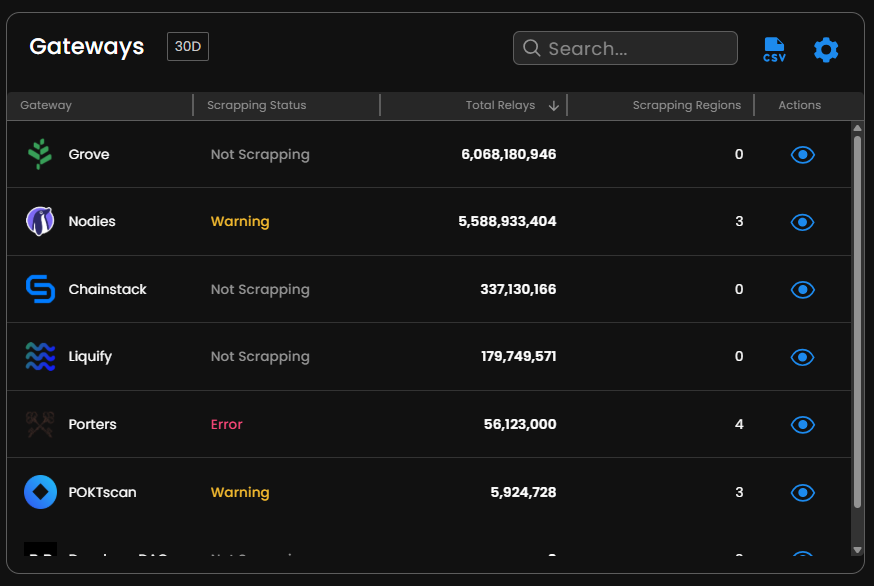Image resolution: width=874 pixels, height=586 pixels.
Task: Click the table scrollbar down arrow
Action: coord(857,550)
